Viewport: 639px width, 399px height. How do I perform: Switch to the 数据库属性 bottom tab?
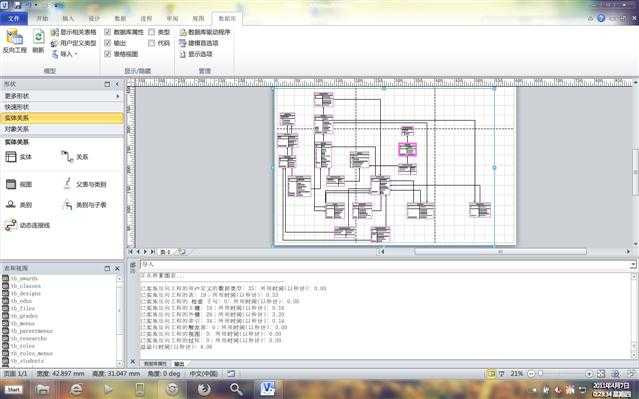[155, 364]
